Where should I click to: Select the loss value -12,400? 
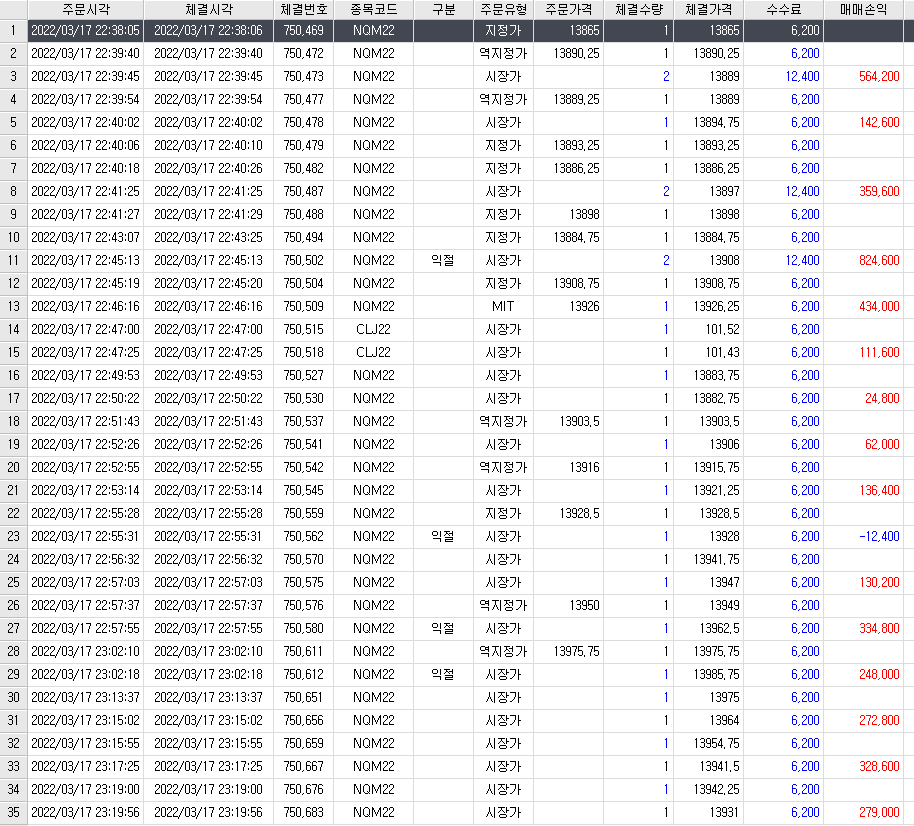click(x=879, y=536)
